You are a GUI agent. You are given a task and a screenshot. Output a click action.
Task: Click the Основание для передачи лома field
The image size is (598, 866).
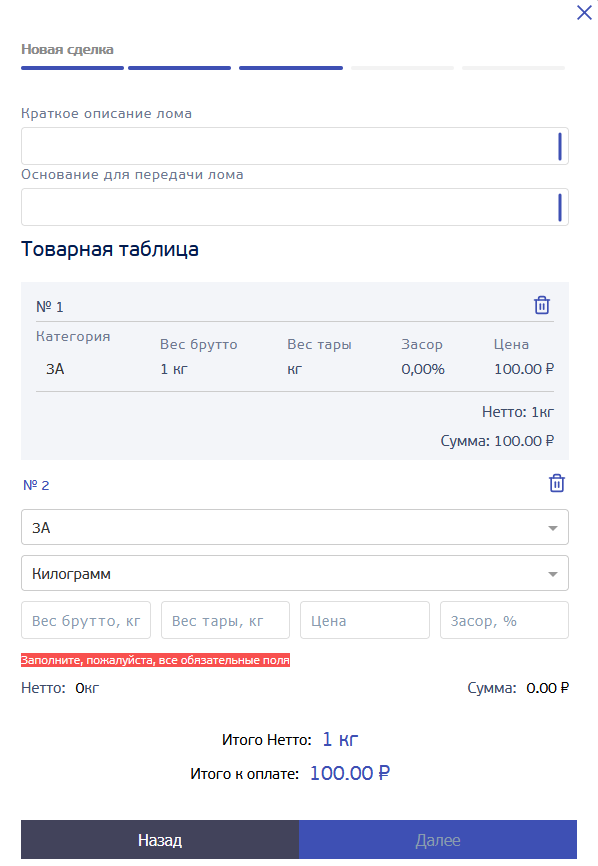click(x=295, y=207)
